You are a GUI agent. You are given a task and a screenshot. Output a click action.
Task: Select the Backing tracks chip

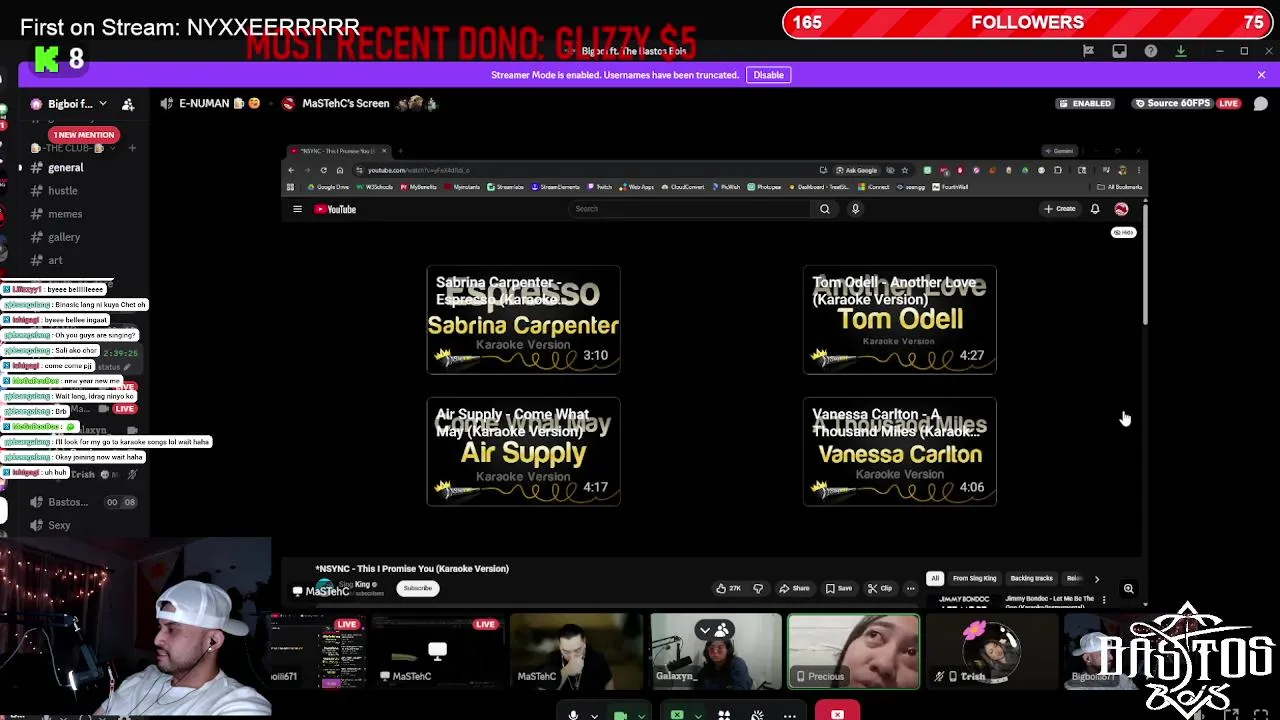(1031, 578)
